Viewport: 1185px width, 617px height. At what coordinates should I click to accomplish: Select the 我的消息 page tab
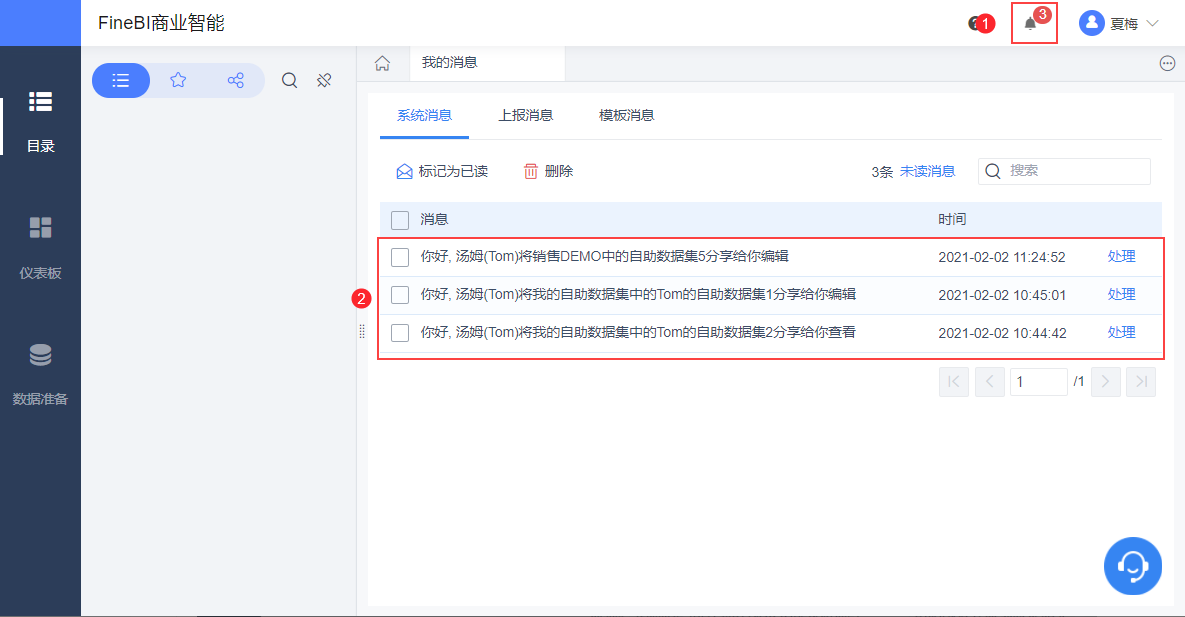(x=487, y=63)
